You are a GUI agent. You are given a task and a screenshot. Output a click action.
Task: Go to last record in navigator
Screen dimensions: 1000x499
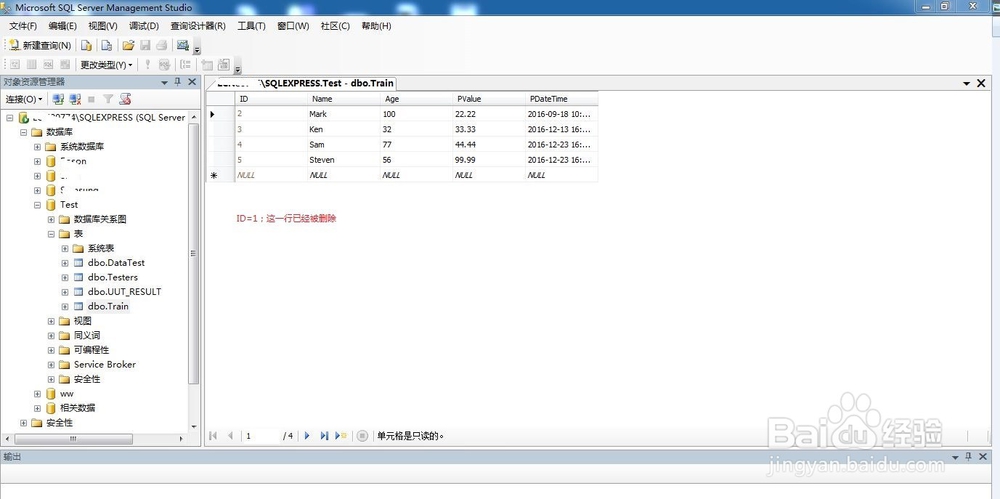coord(324,436)
